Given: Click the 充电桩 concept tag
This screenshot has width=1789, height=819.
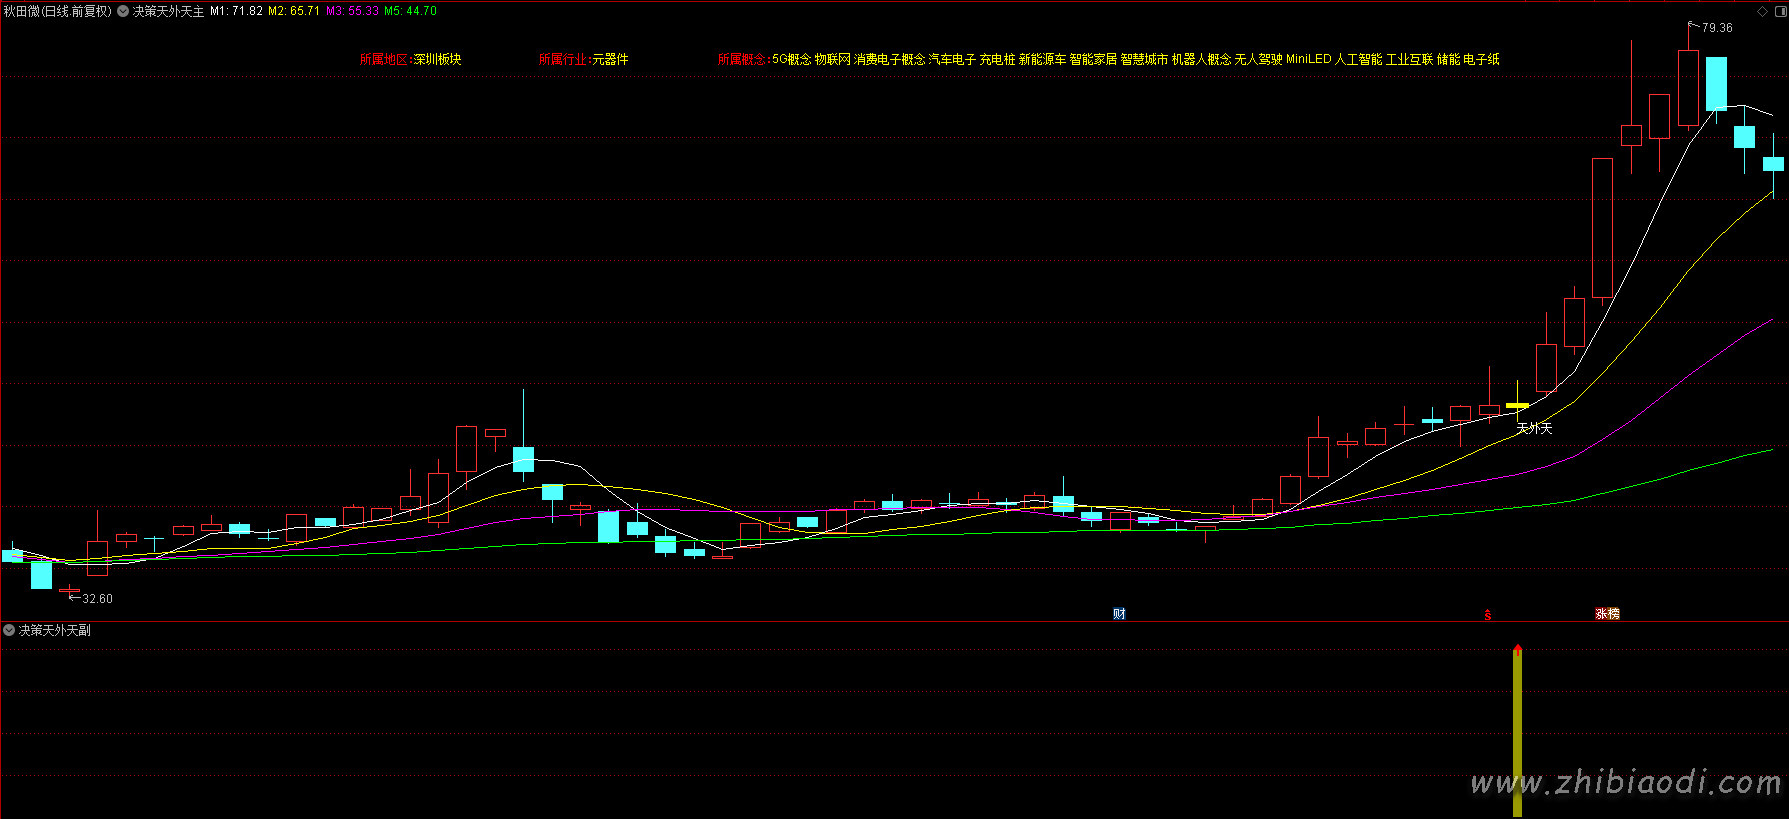Looking at the screenshot, I should click(x=997, y=60).
